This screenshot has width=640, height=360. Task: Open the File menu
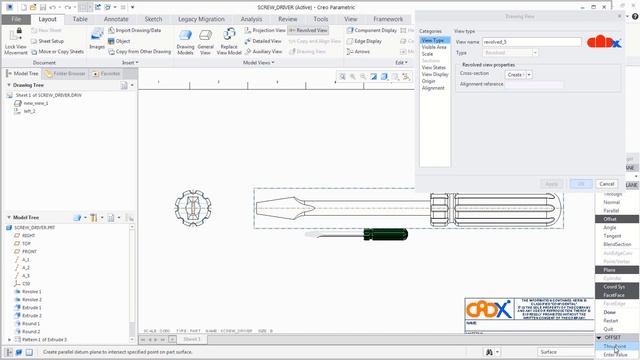click(16, 19)
